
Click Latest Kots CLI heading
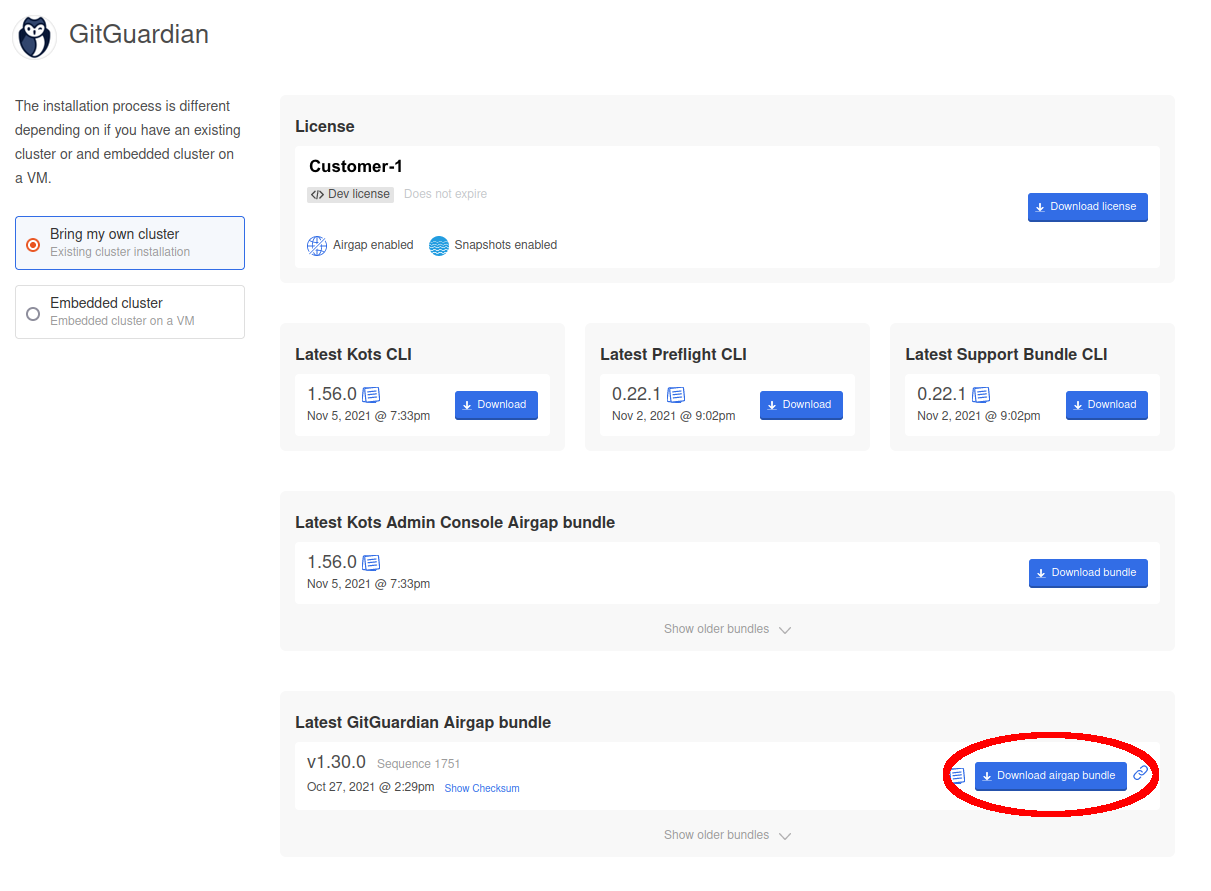point(353,354)
